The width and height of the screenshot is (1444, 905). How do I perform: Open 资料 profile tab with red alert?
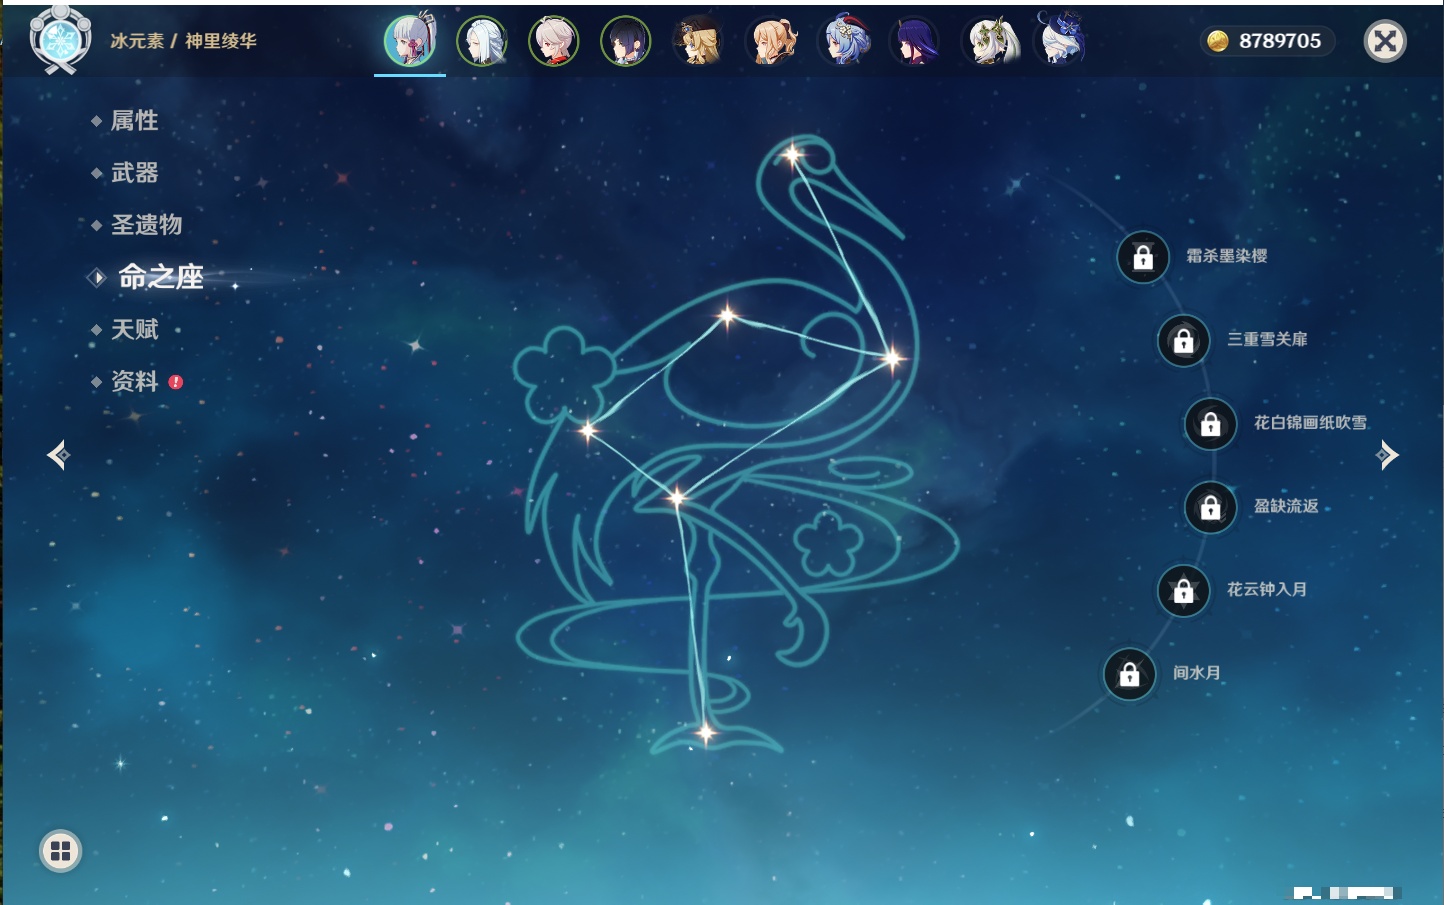[x=134, y=381]
